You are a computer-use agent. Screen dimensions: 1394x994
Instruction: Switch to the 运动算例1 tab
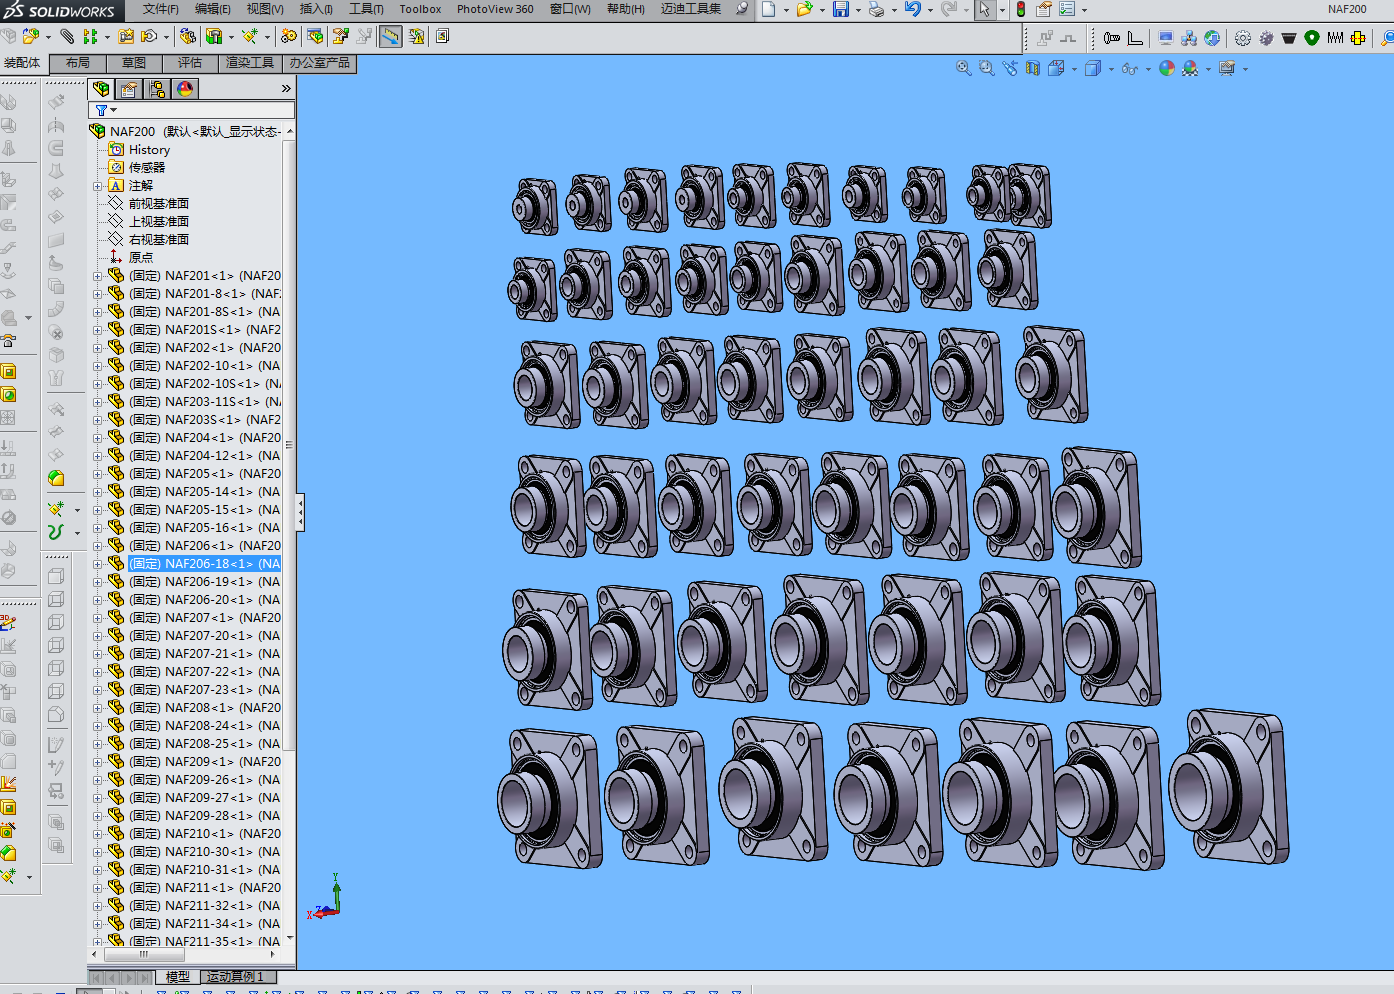tap(235, 977)
